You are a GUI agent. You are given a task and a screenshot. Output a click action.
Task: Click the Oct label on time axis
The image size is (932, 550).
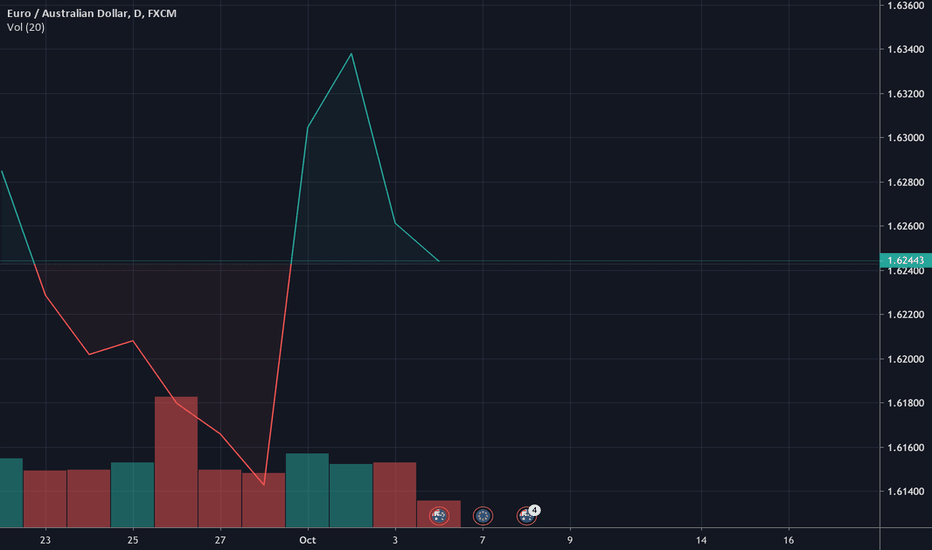pyautogui.click(x=307, y=540)
